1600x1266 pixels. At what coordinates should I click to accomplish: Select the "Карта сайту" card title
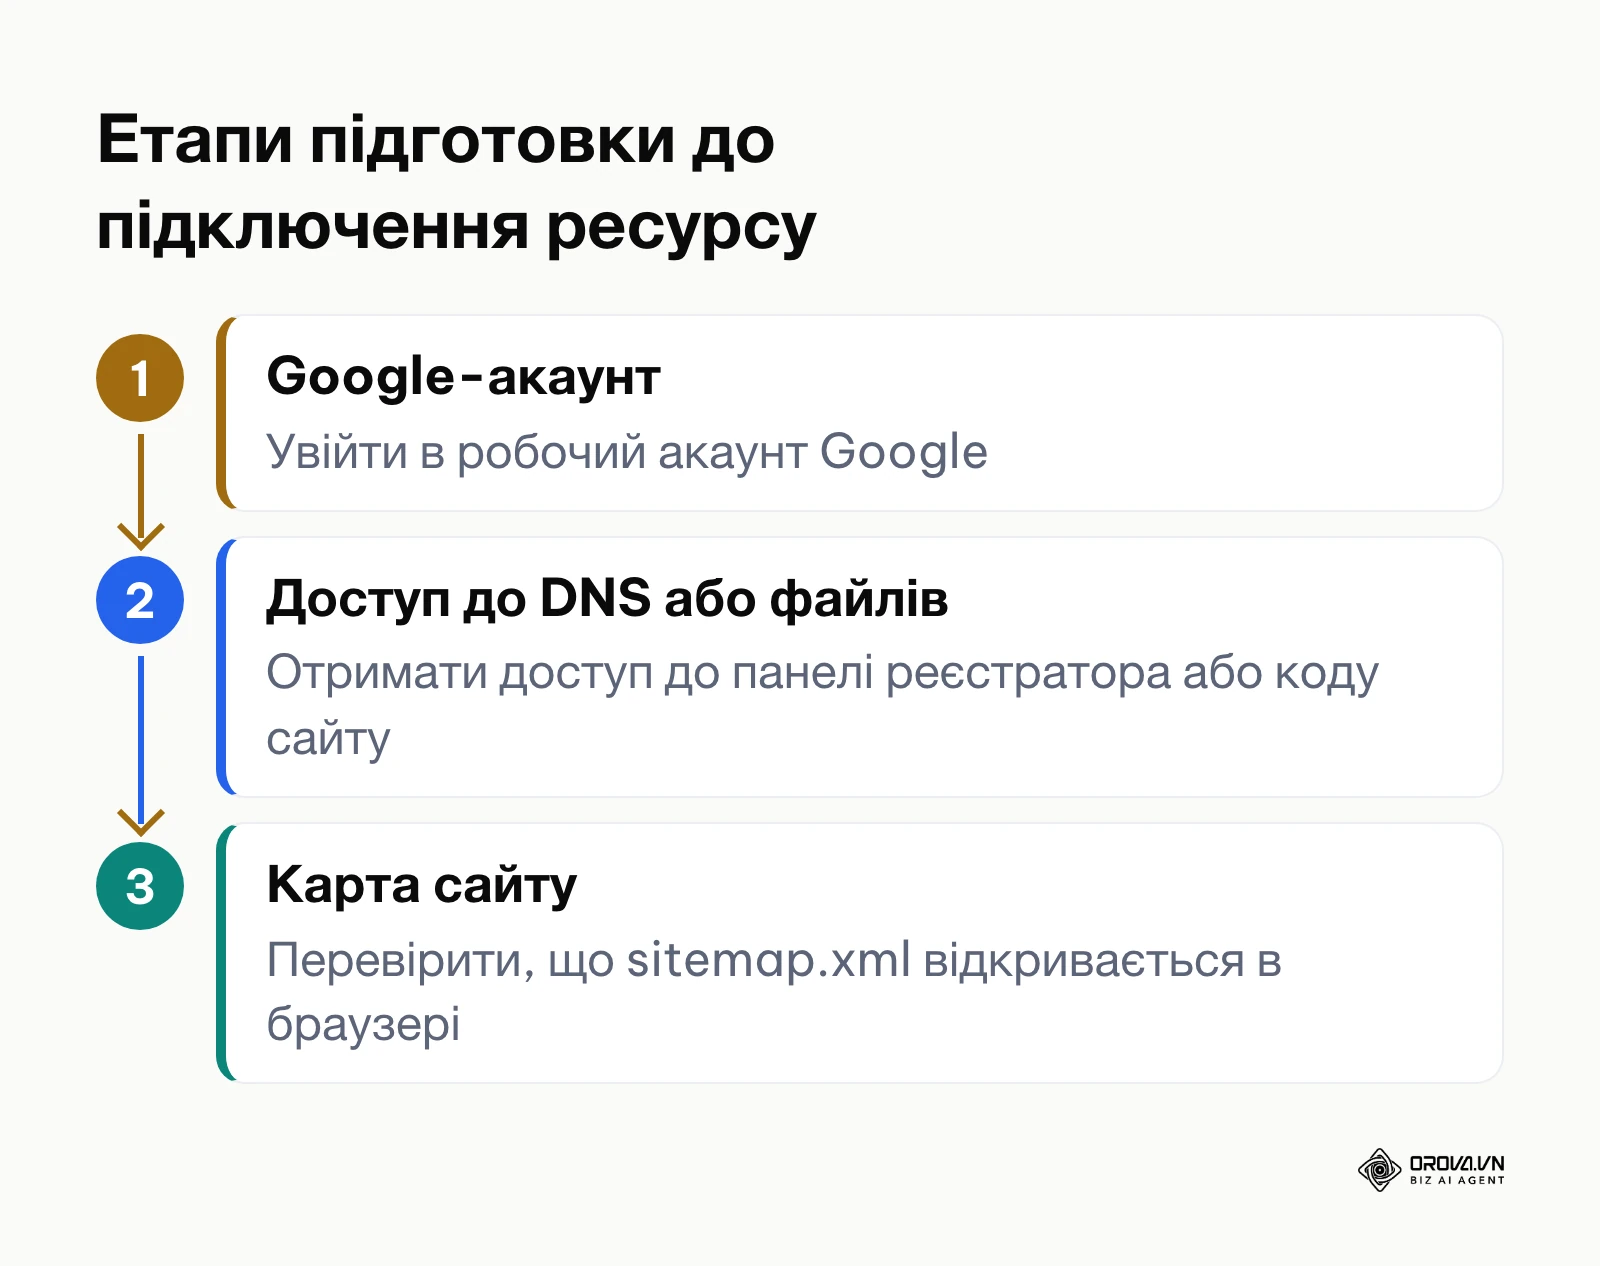tap(422, 886)
